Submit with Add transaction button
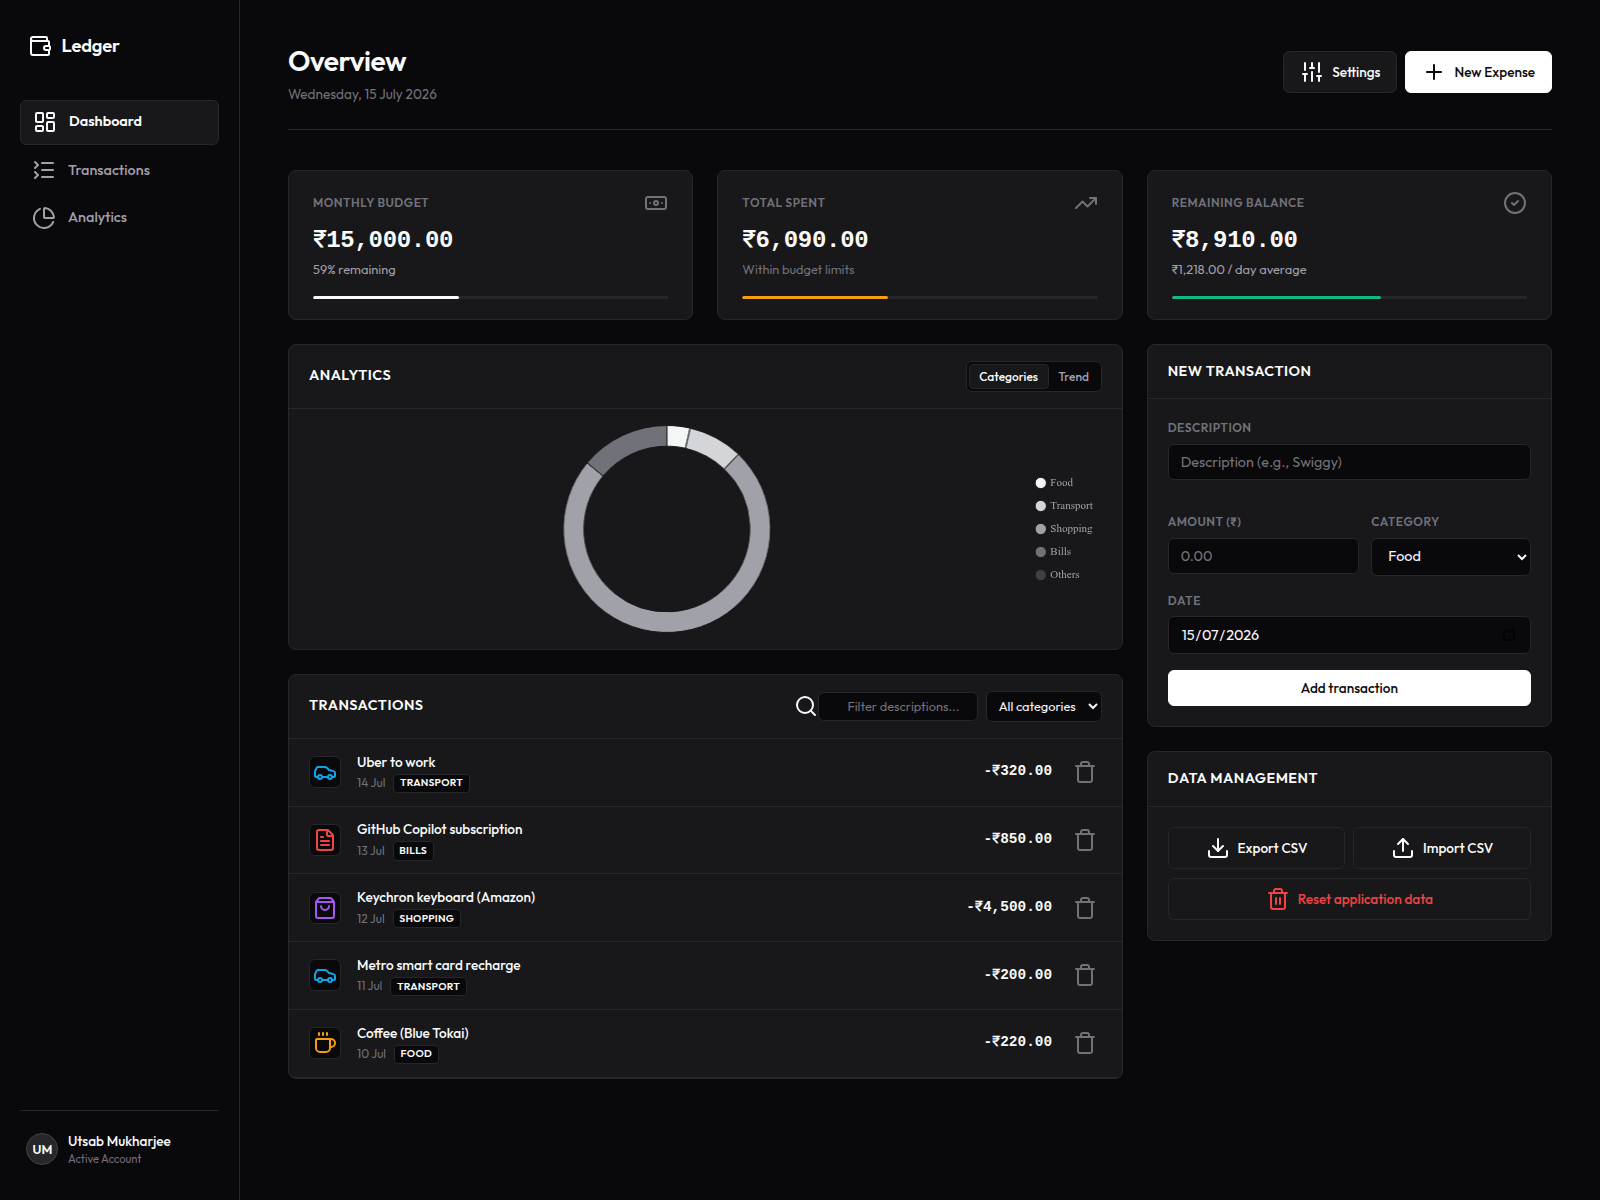 click(x=1349, y=688)
